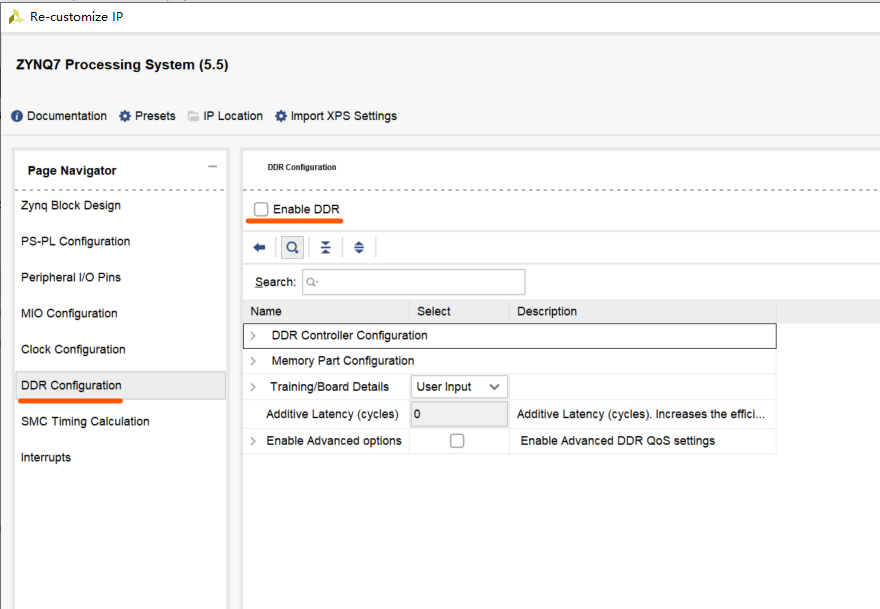Viewport: 880px width, 609px height.
Task: Open the Interrupts page
Action: pyautogui.click(x=46, y=457)
